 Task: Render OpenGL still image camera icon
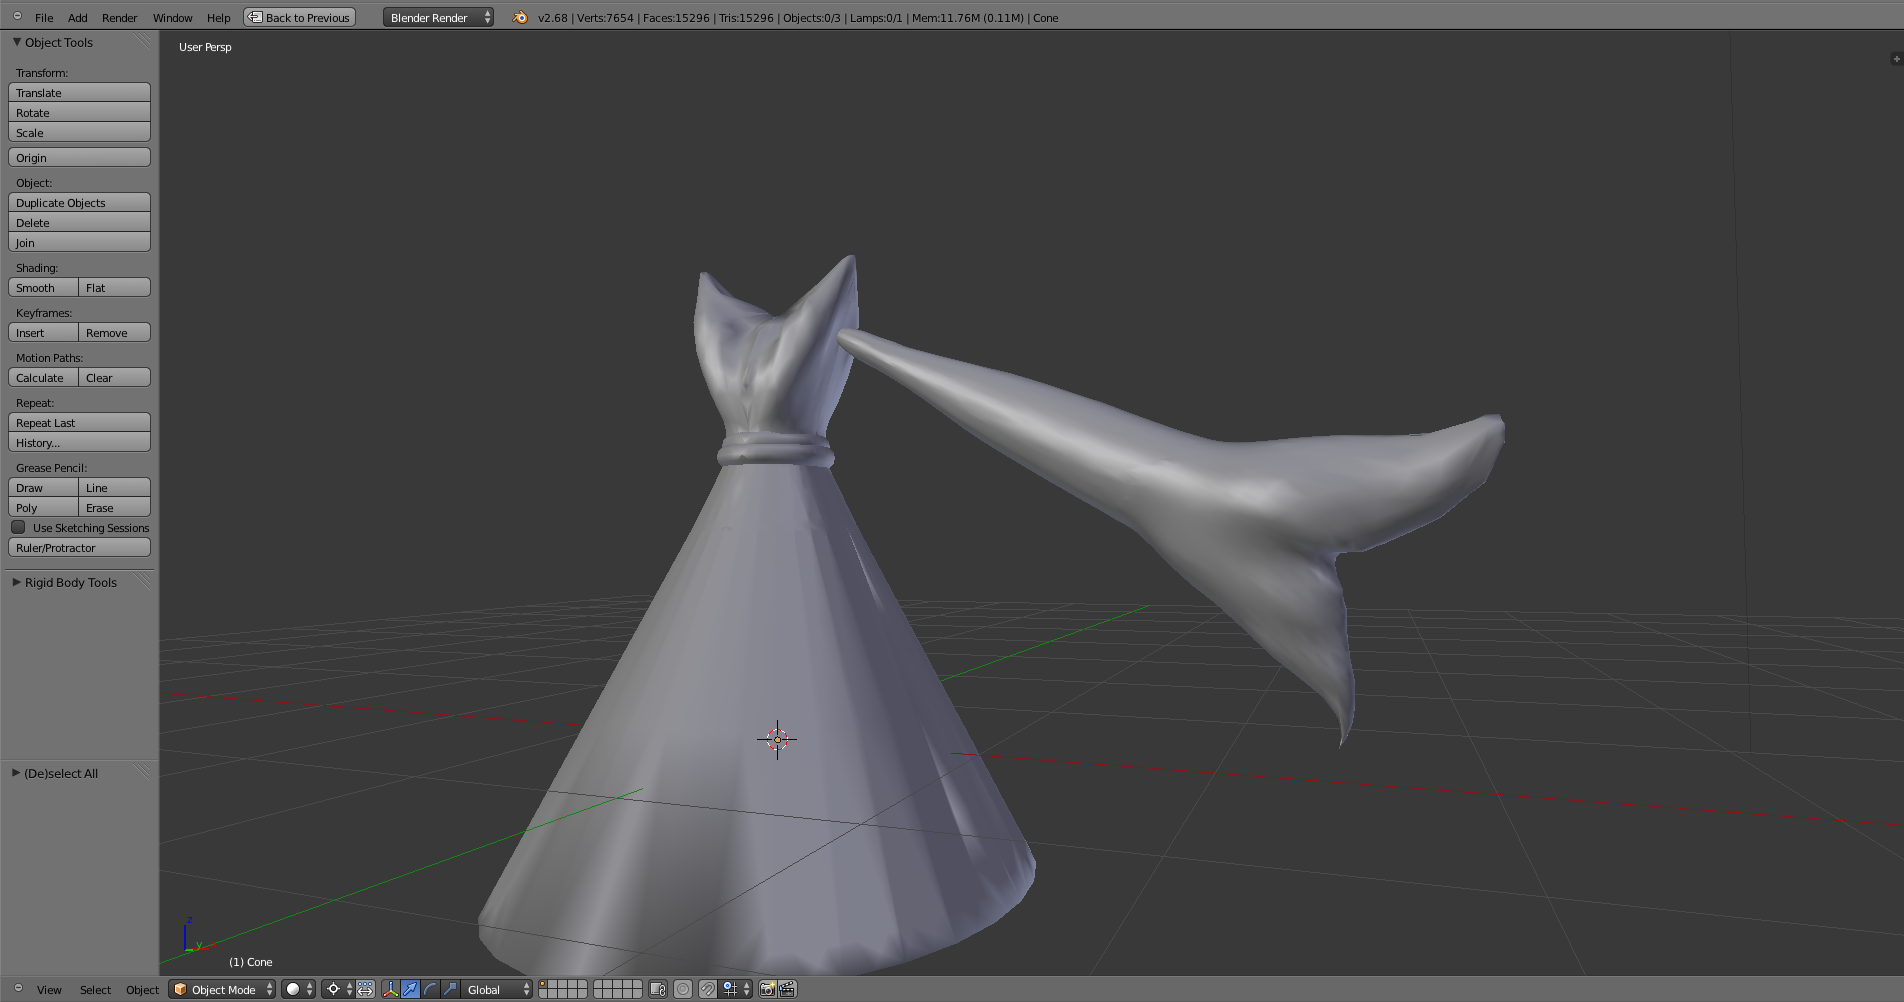[767, 989]
